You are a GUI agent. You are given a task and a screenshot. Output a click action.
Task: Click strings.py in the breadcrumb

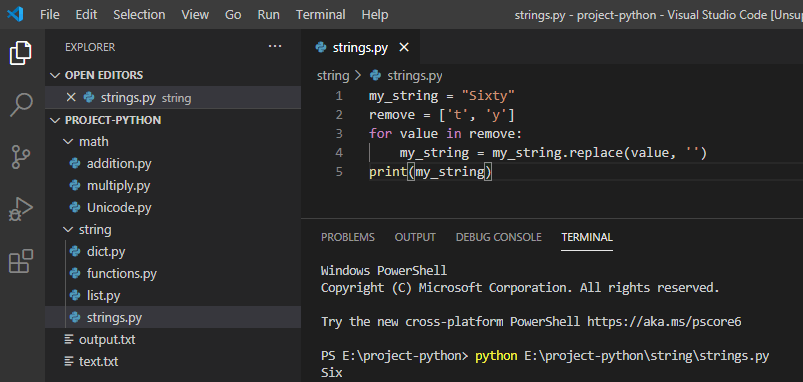pyautogui.click(x=415, y=76)
